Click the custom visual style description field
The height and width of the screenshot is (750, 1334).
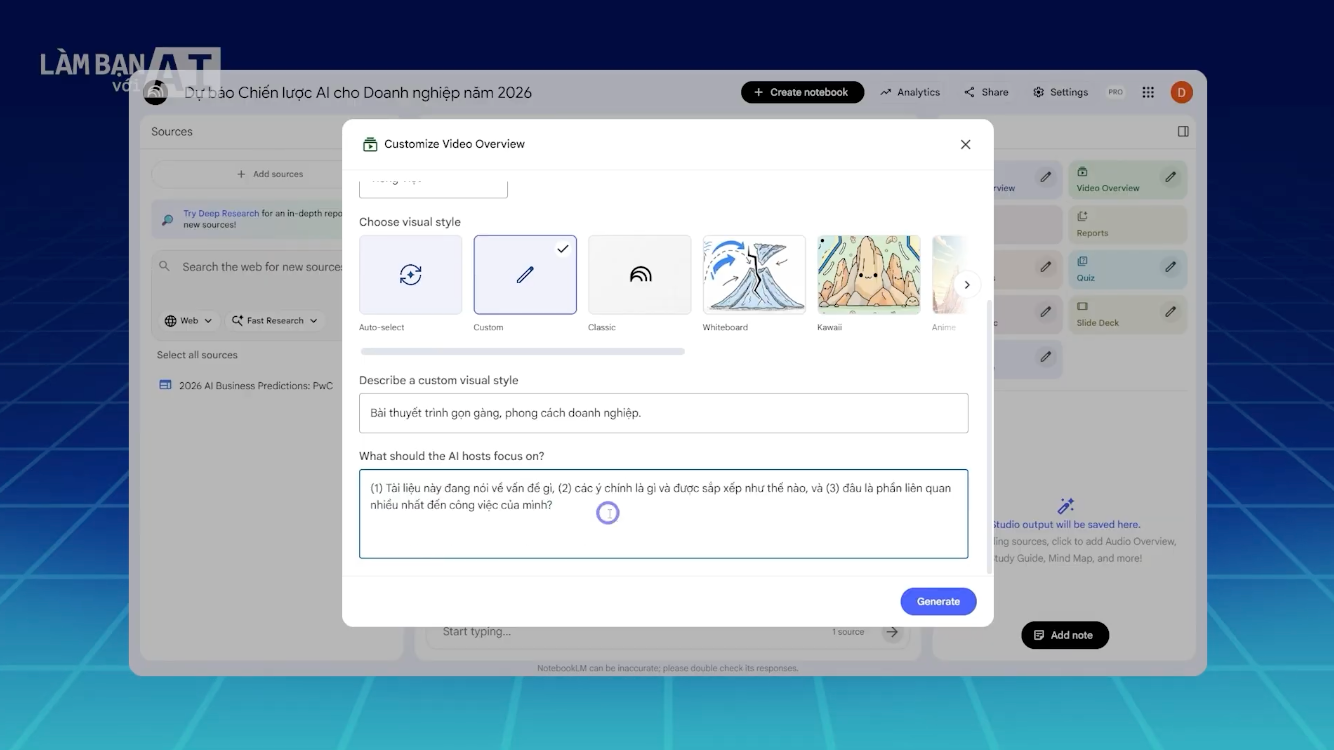click(x=663, y=413)
